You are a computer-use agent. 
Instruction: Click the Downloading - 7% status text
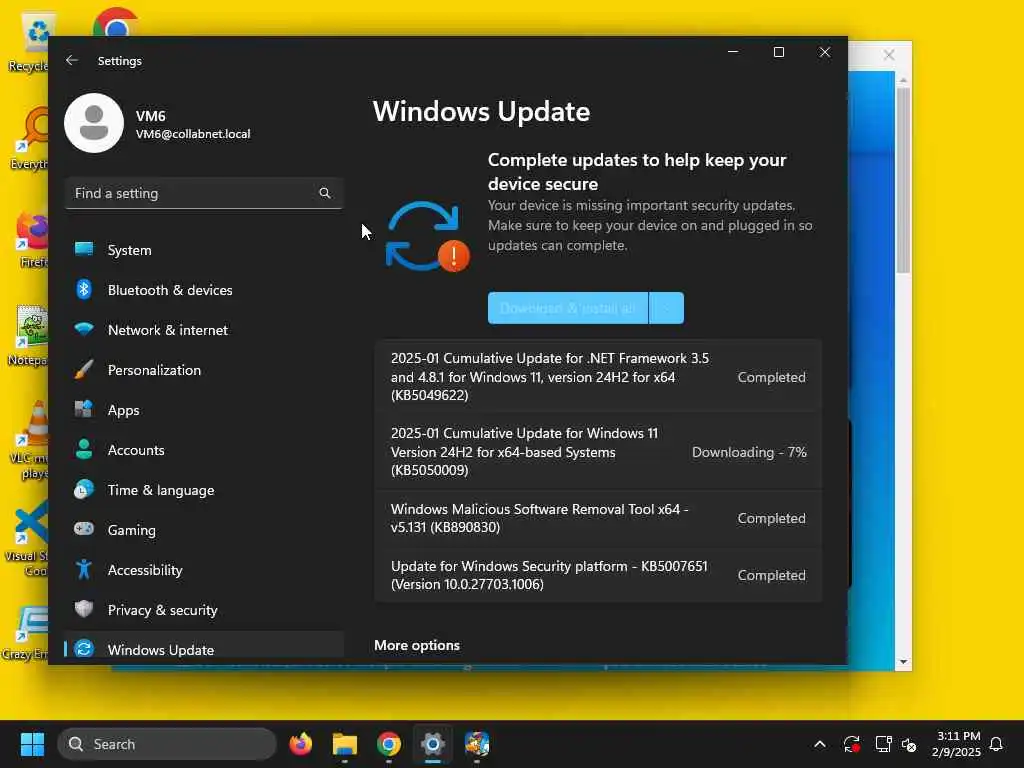coord(749,452)
